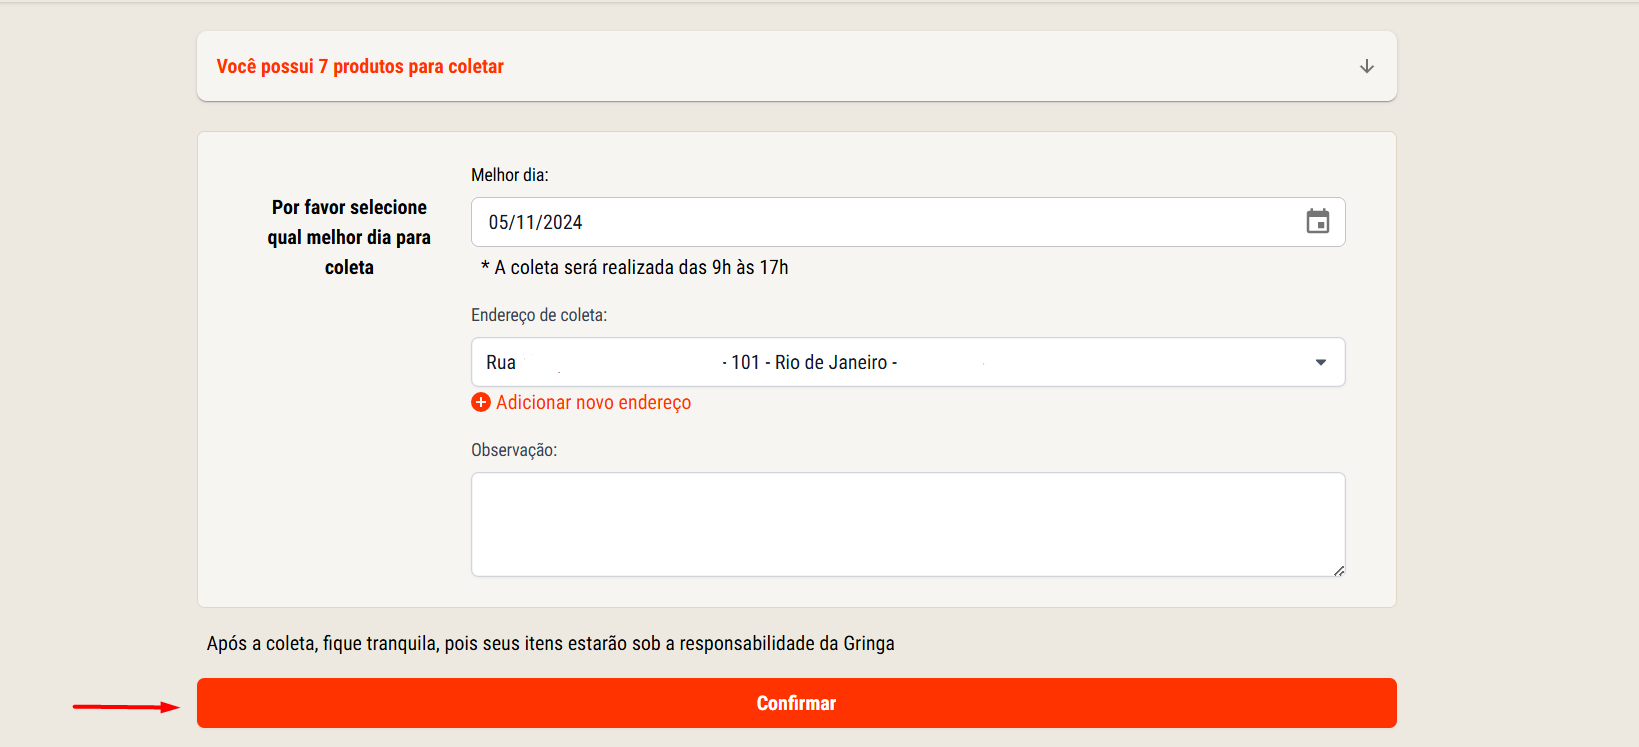1639x747 pixels.
Task: Open the calendar picker icon
Action: pos(1318,221)
